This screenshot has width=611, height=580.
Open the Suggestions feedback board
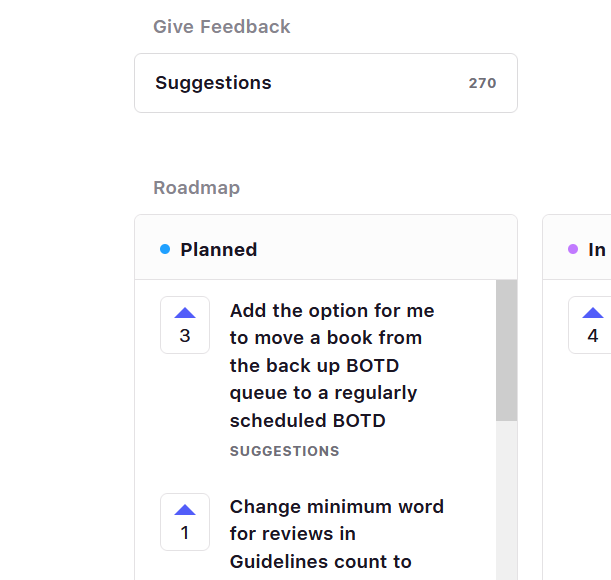[x=325, y=83]
